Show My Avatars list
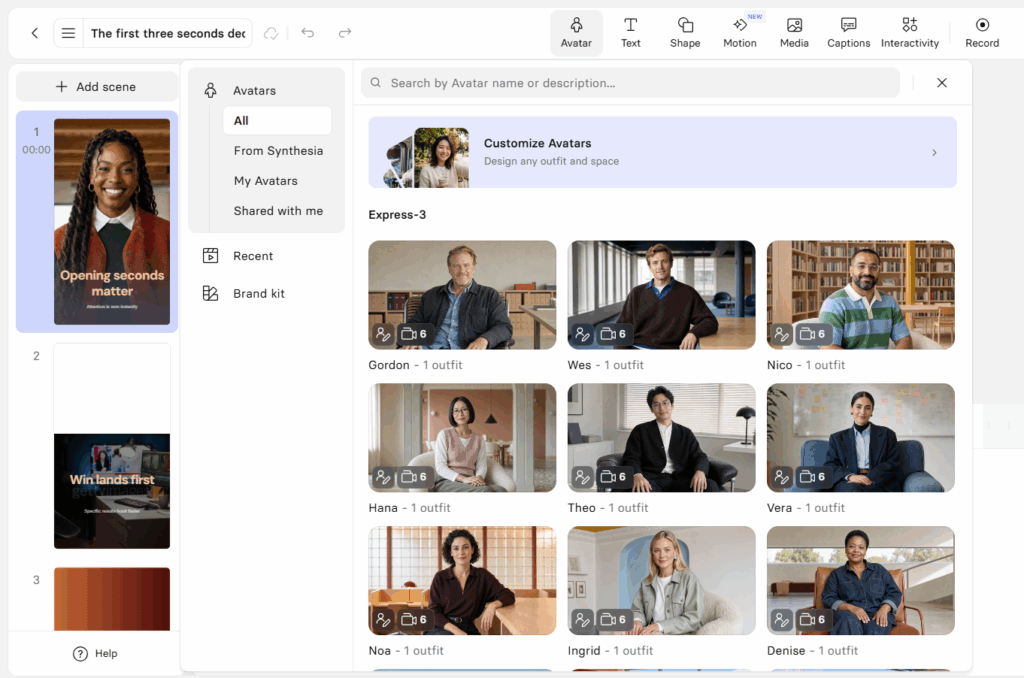Viewport: 1024px width, 678px height. [x=266, y=181]
